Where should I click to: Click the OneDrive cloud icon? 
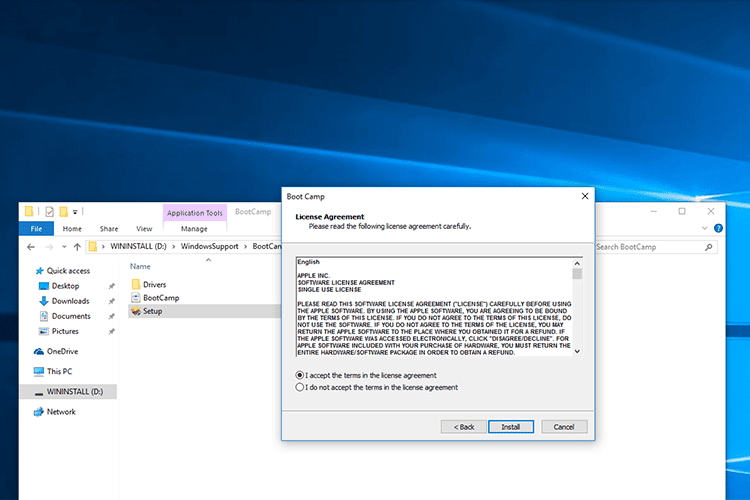pyautogui.click(x=39, y=351)
